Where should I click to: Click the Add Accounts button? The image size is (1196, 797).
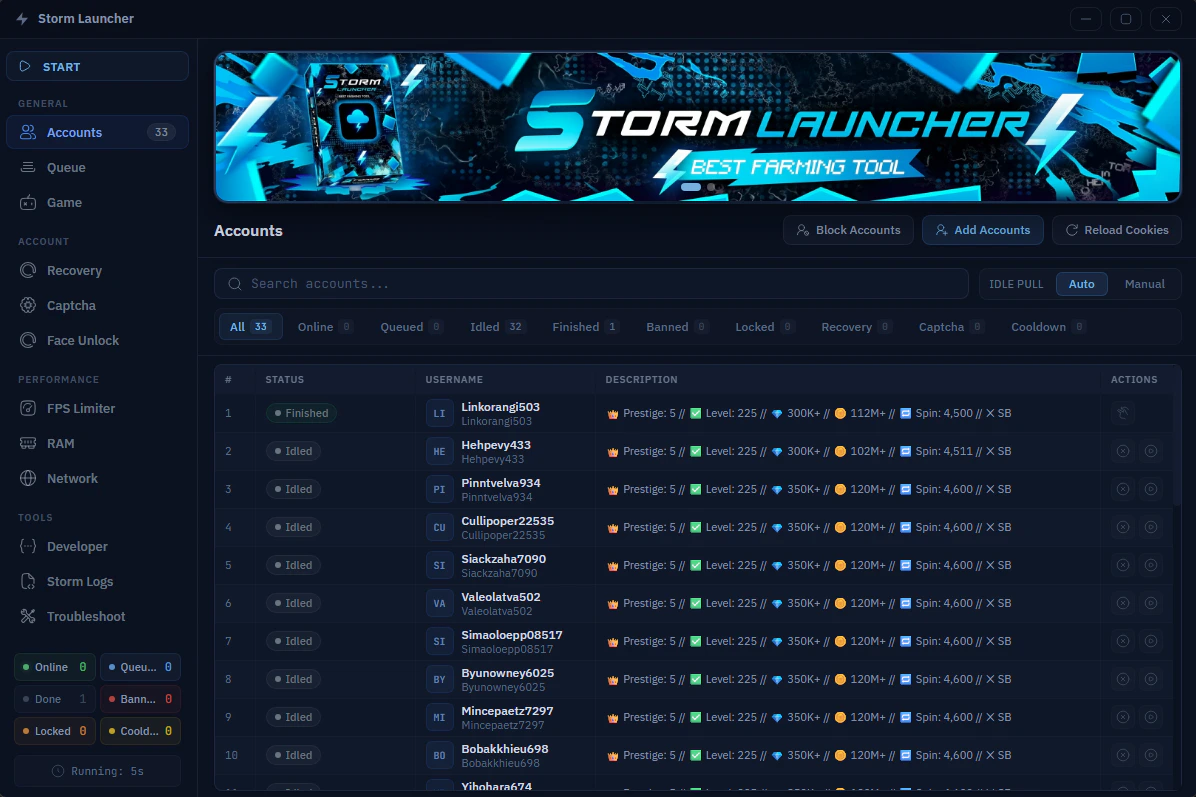[982, 230]
